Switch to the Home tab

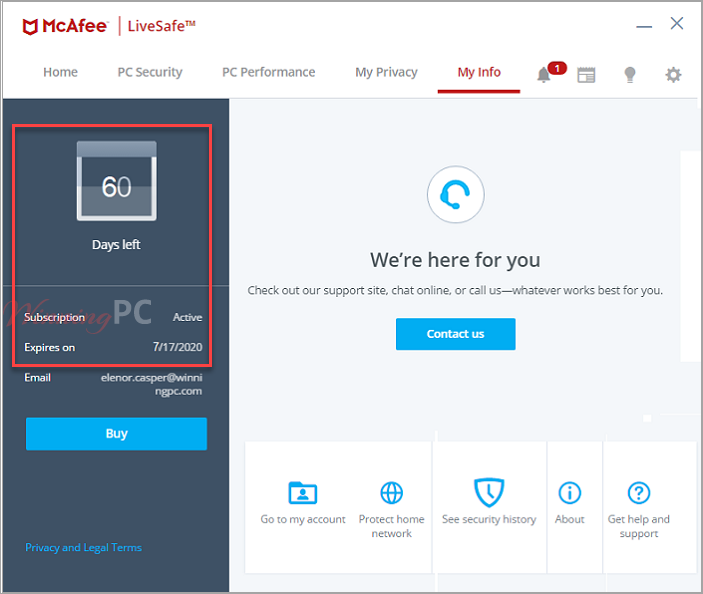pos(61,72)
